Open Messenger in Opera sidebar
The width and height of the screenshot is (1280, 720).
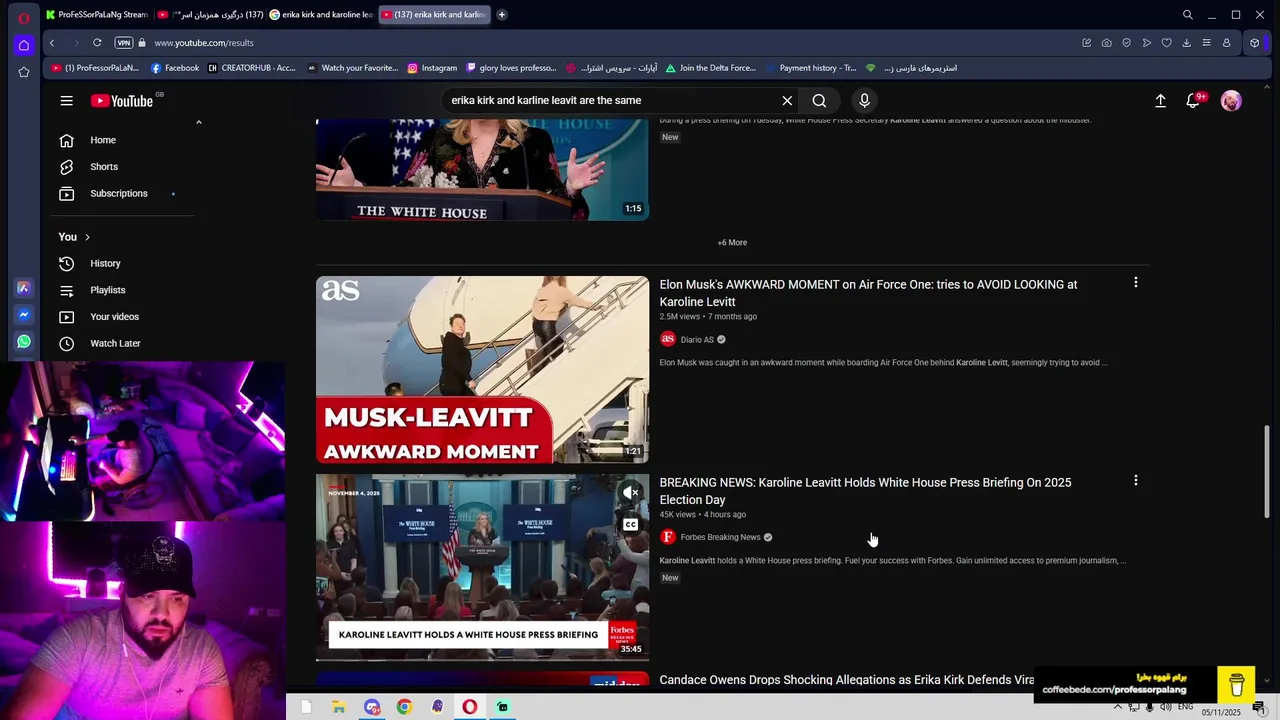coord(24,314)
